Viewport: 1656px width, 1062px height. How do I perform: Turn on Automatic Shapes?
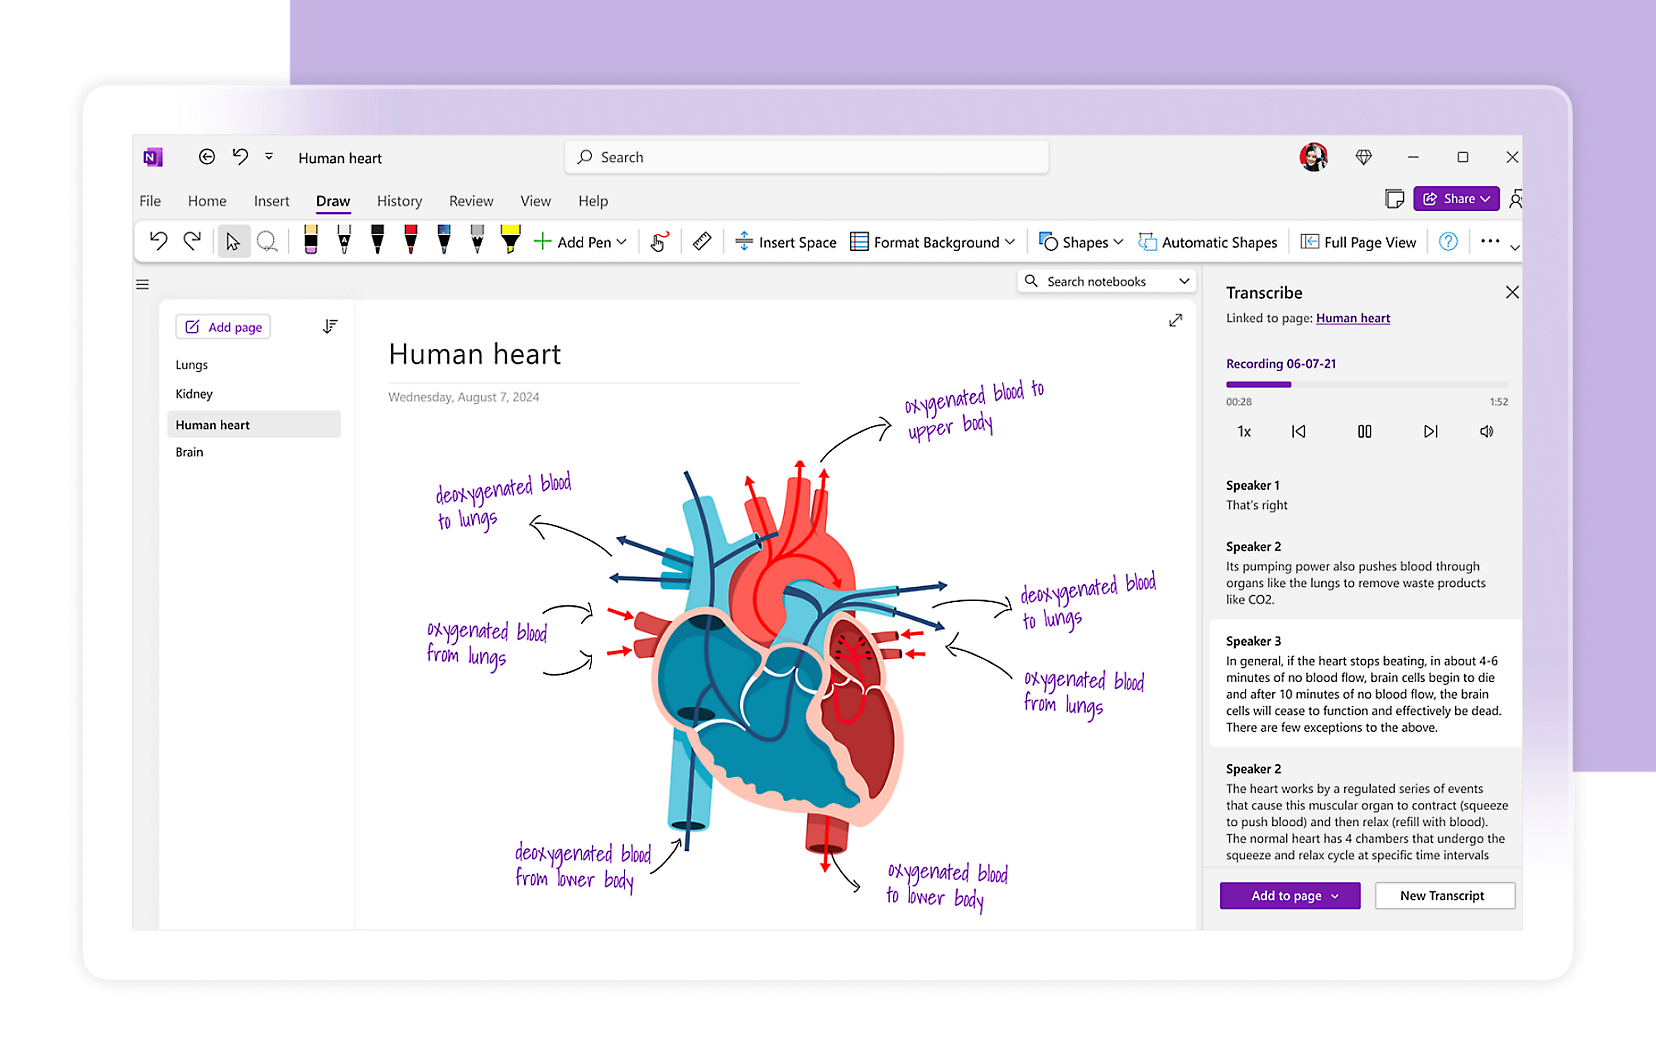1208,242
